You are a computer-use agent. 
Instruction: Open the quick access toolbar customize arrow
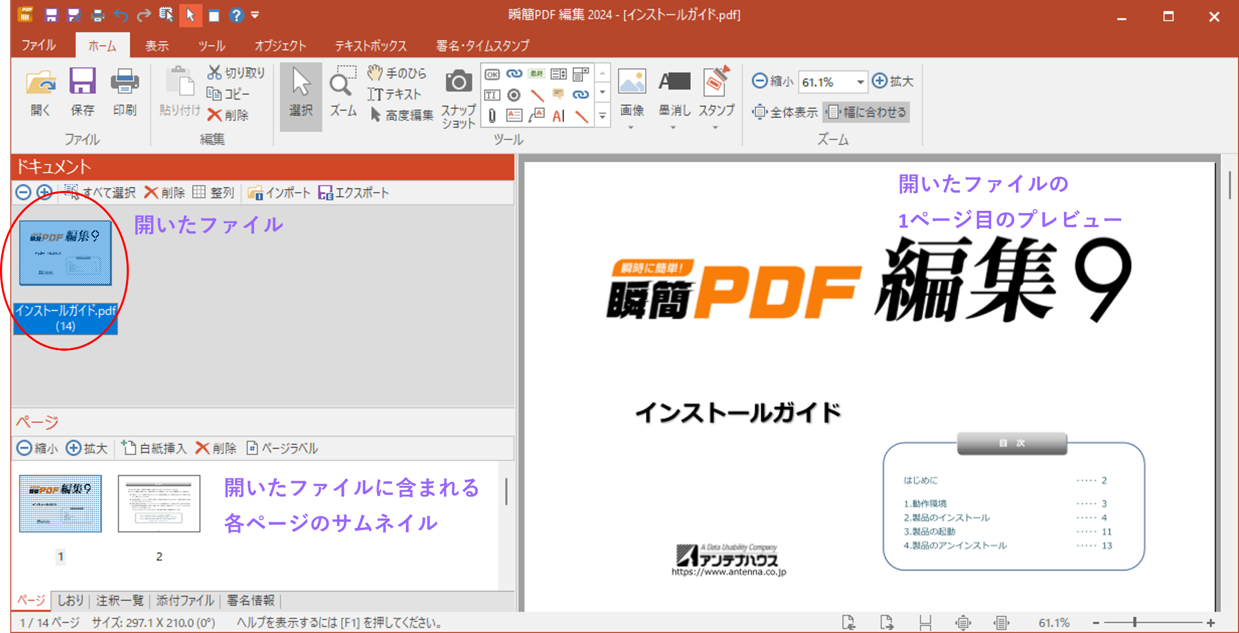coord(255,15)
